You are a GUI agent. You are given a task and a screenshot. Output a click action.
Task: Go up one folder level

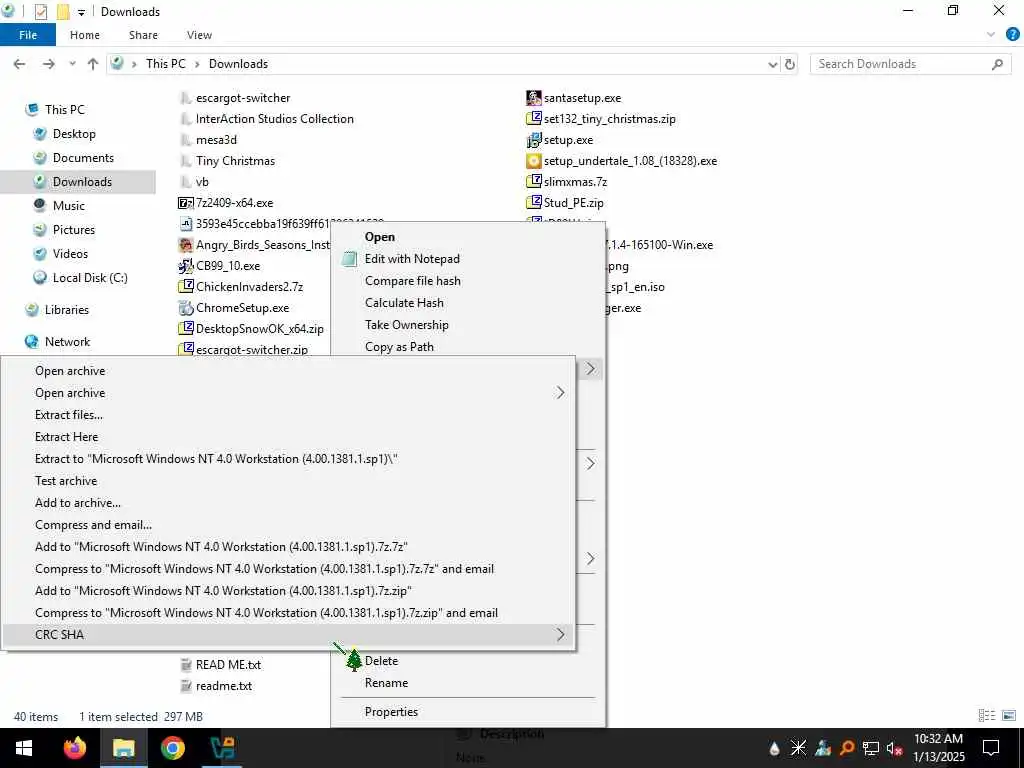(x=93, y=64)
